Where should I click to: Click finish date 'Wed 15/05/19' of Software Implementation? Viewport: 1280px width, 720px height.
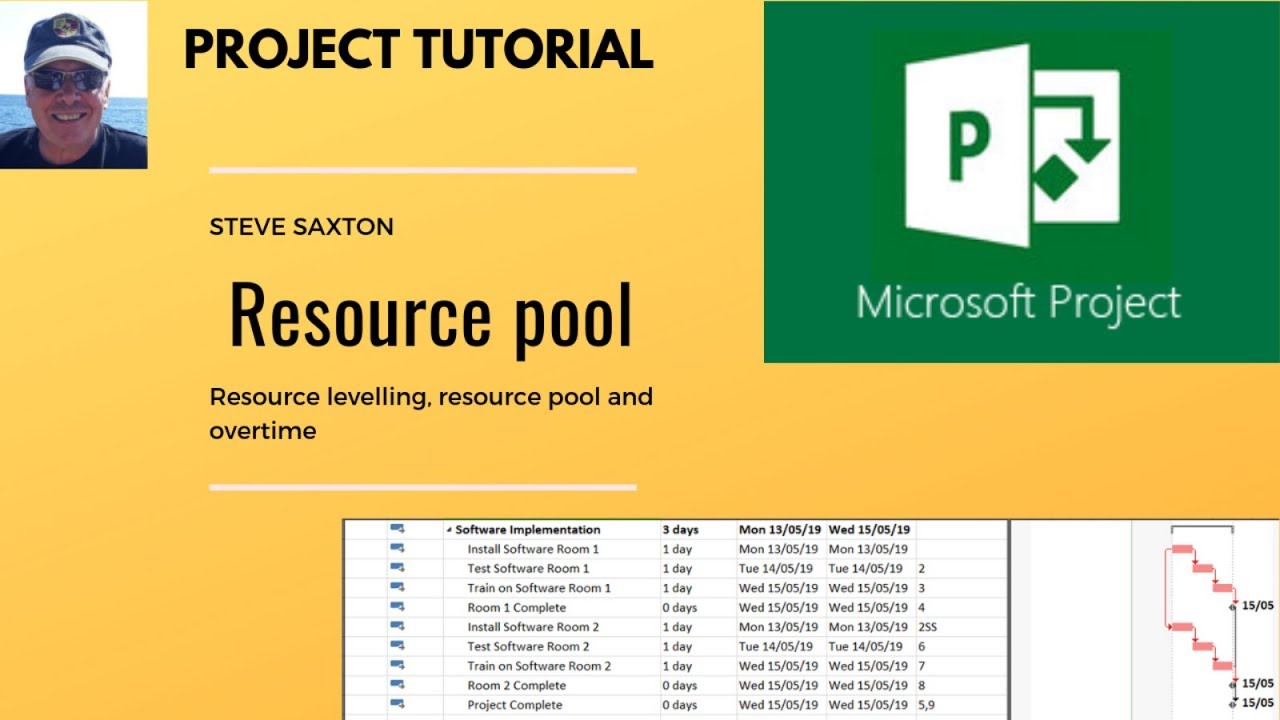[869, 530]
